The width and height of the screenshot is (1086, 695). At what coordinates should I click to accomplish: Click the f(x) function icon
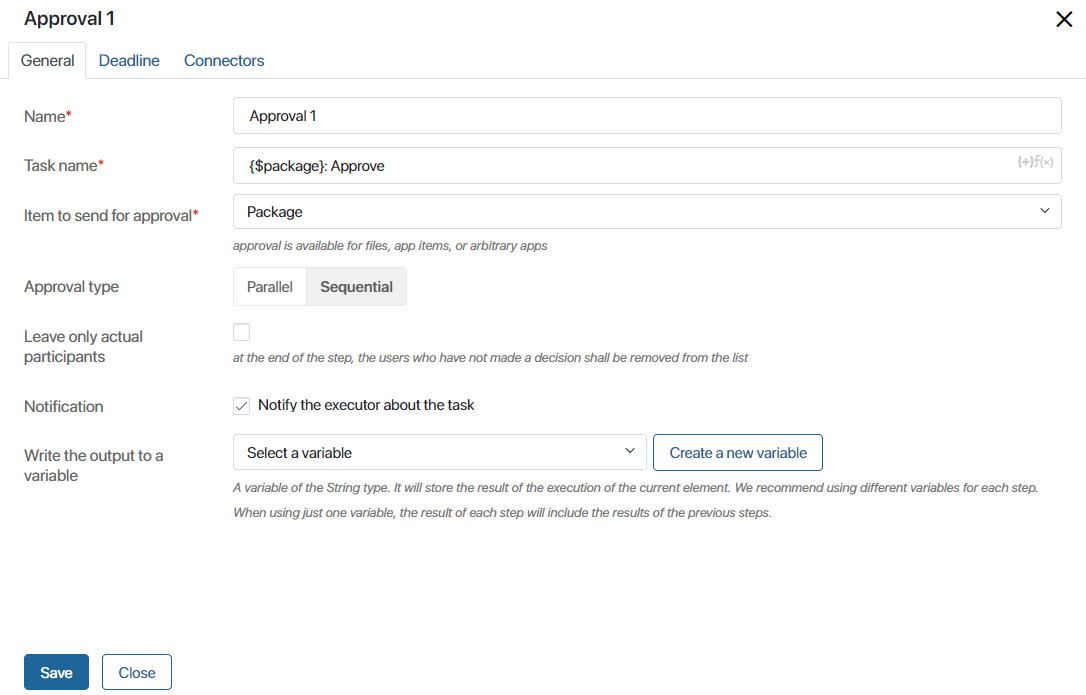pos(1044,161)
